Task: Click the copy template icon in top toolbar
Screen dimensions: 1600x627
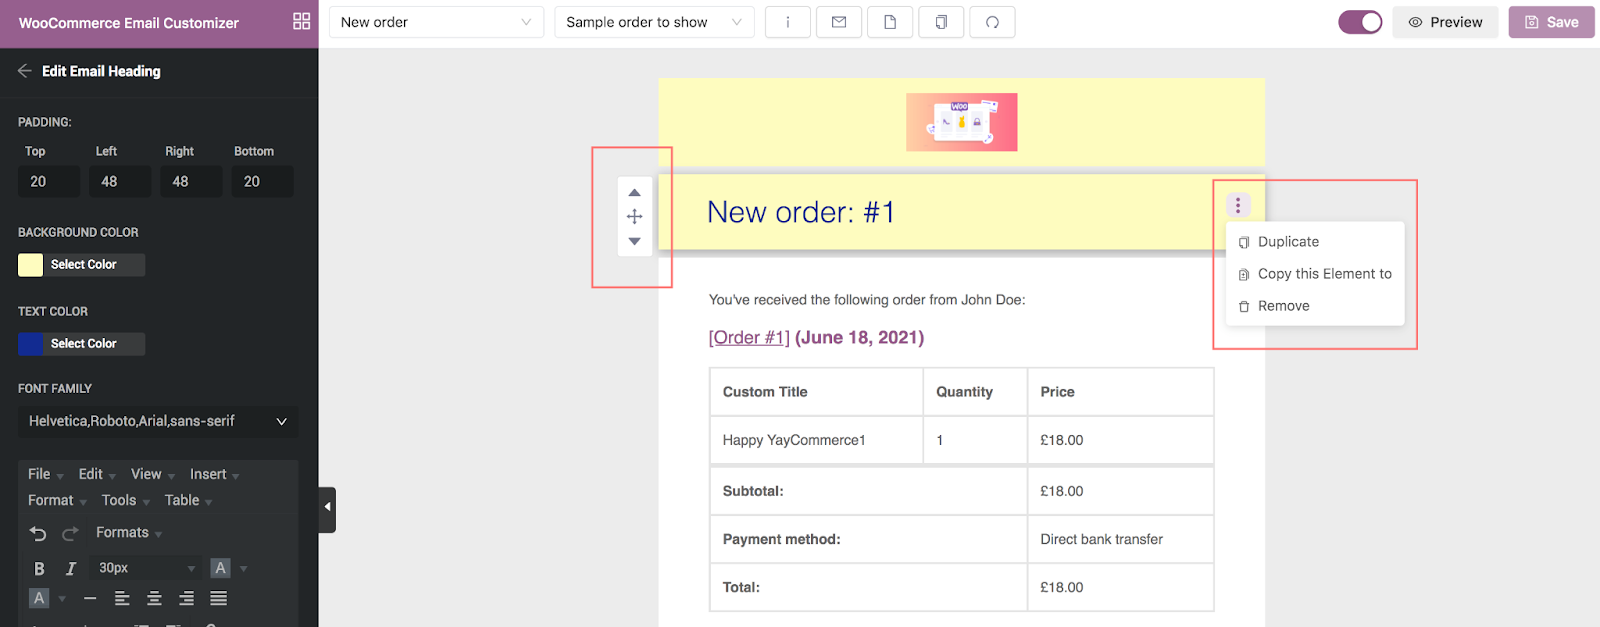Action: (941, 22)
